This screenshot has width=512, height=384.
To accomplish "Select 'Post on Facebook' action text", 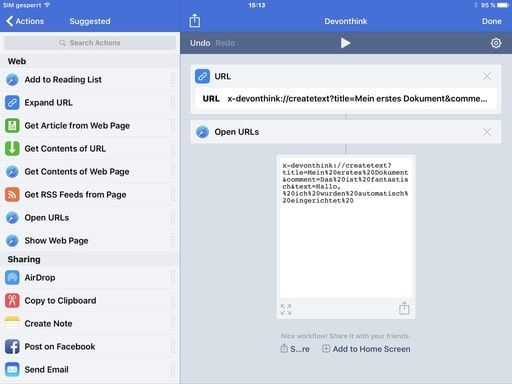I will tap(60, 346).
